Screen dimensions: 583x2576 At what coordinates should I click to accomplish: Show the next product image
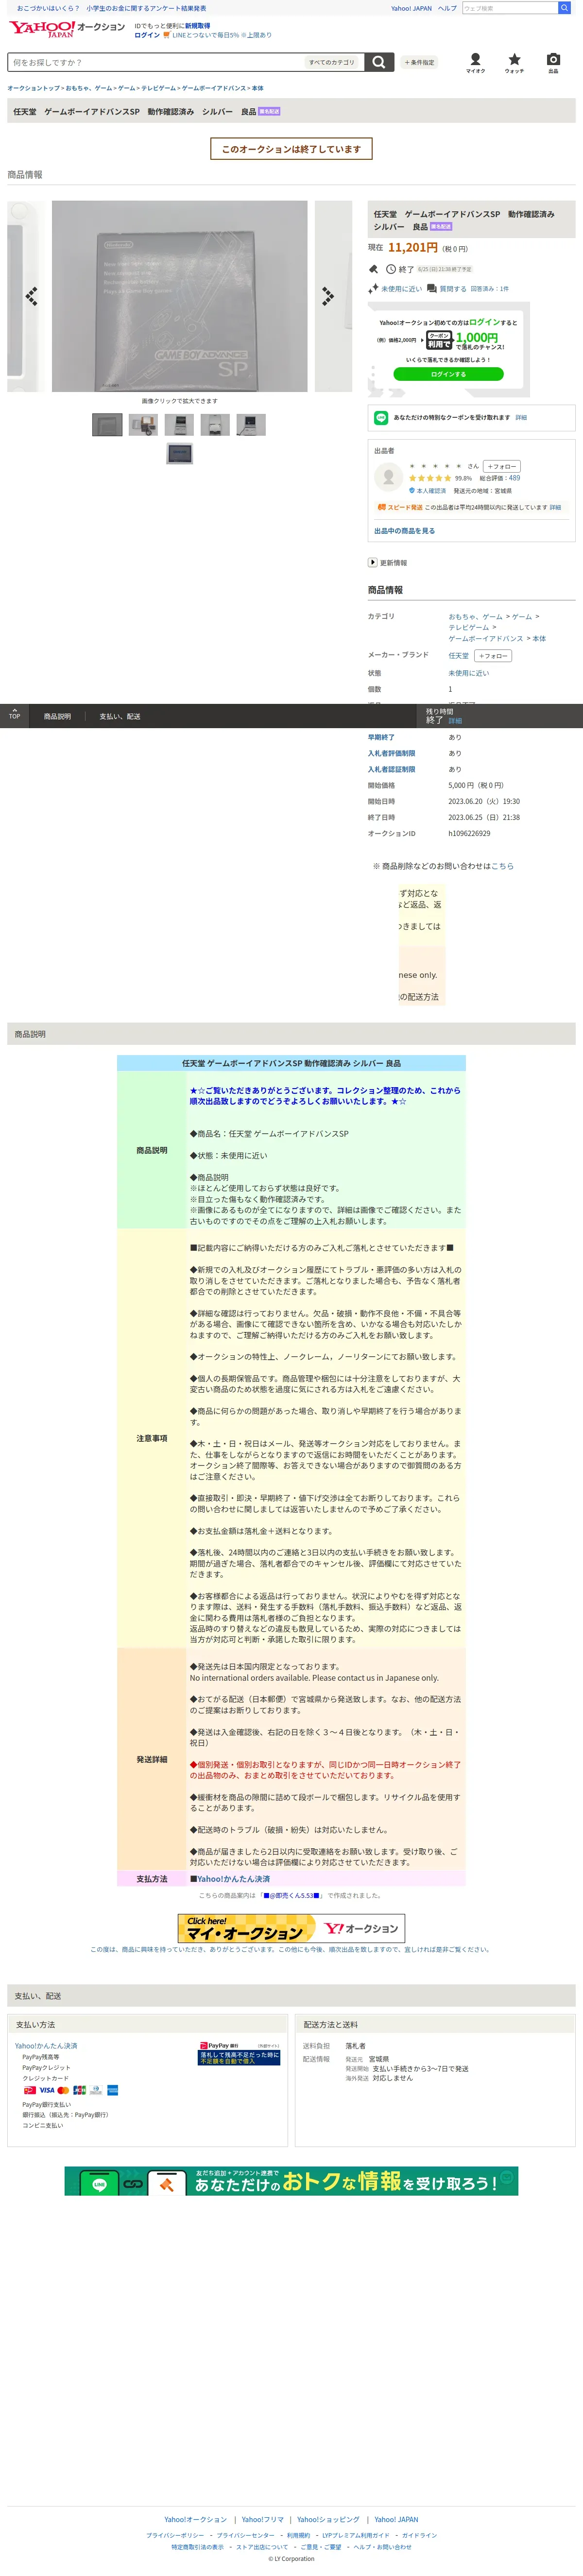pos(328,296)
